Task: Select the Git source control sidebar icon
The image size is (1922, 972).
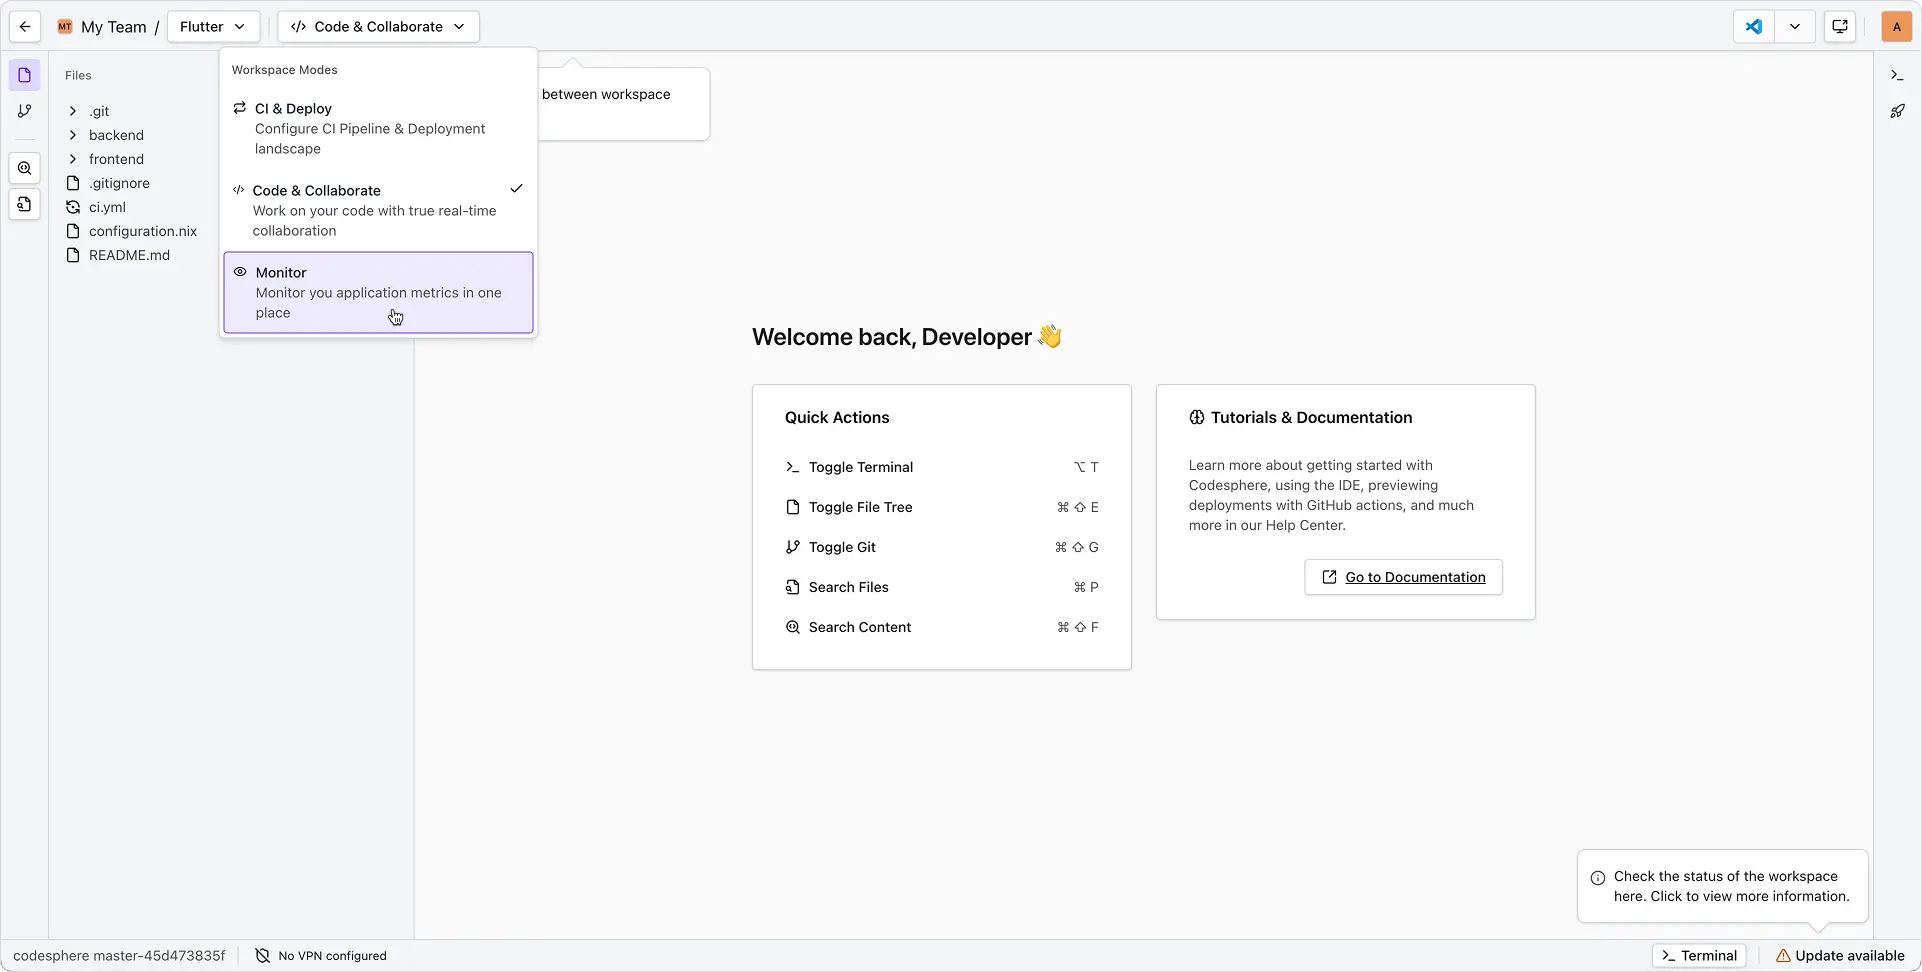Action: point(24,111)
